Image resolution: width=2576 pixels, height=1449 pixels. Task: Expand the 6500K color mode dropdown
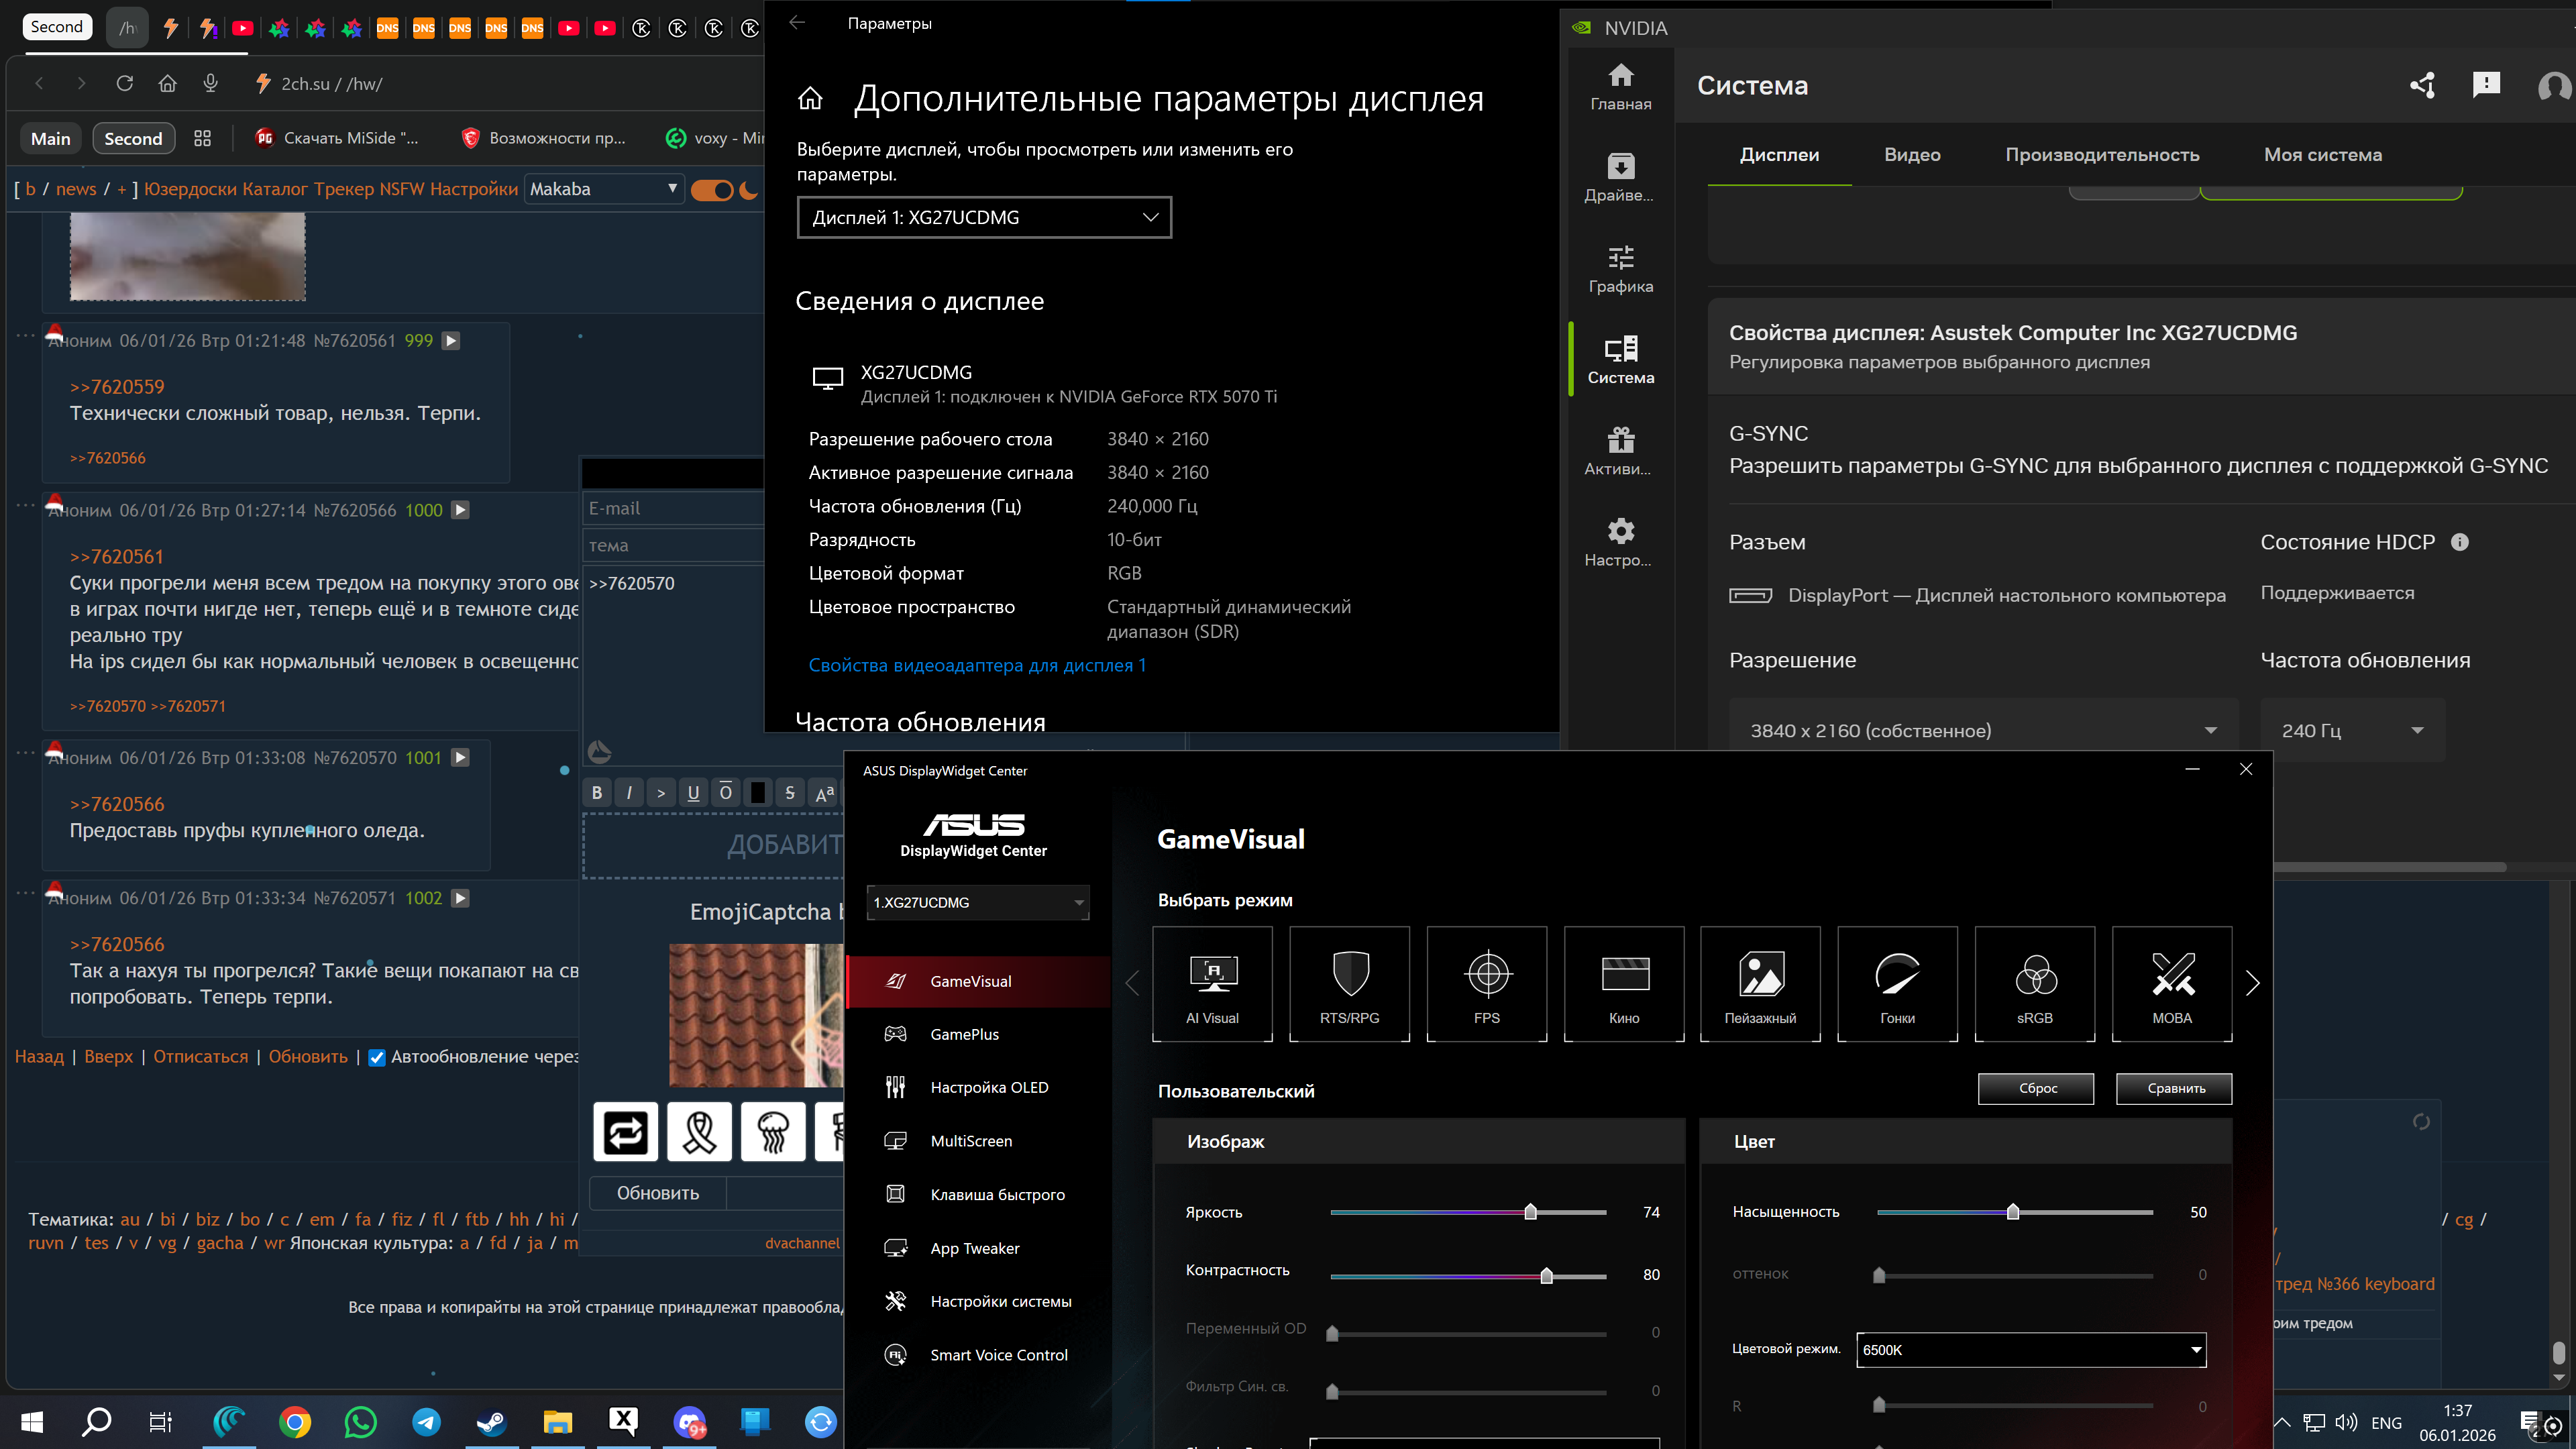[x=2030, y=1350]
